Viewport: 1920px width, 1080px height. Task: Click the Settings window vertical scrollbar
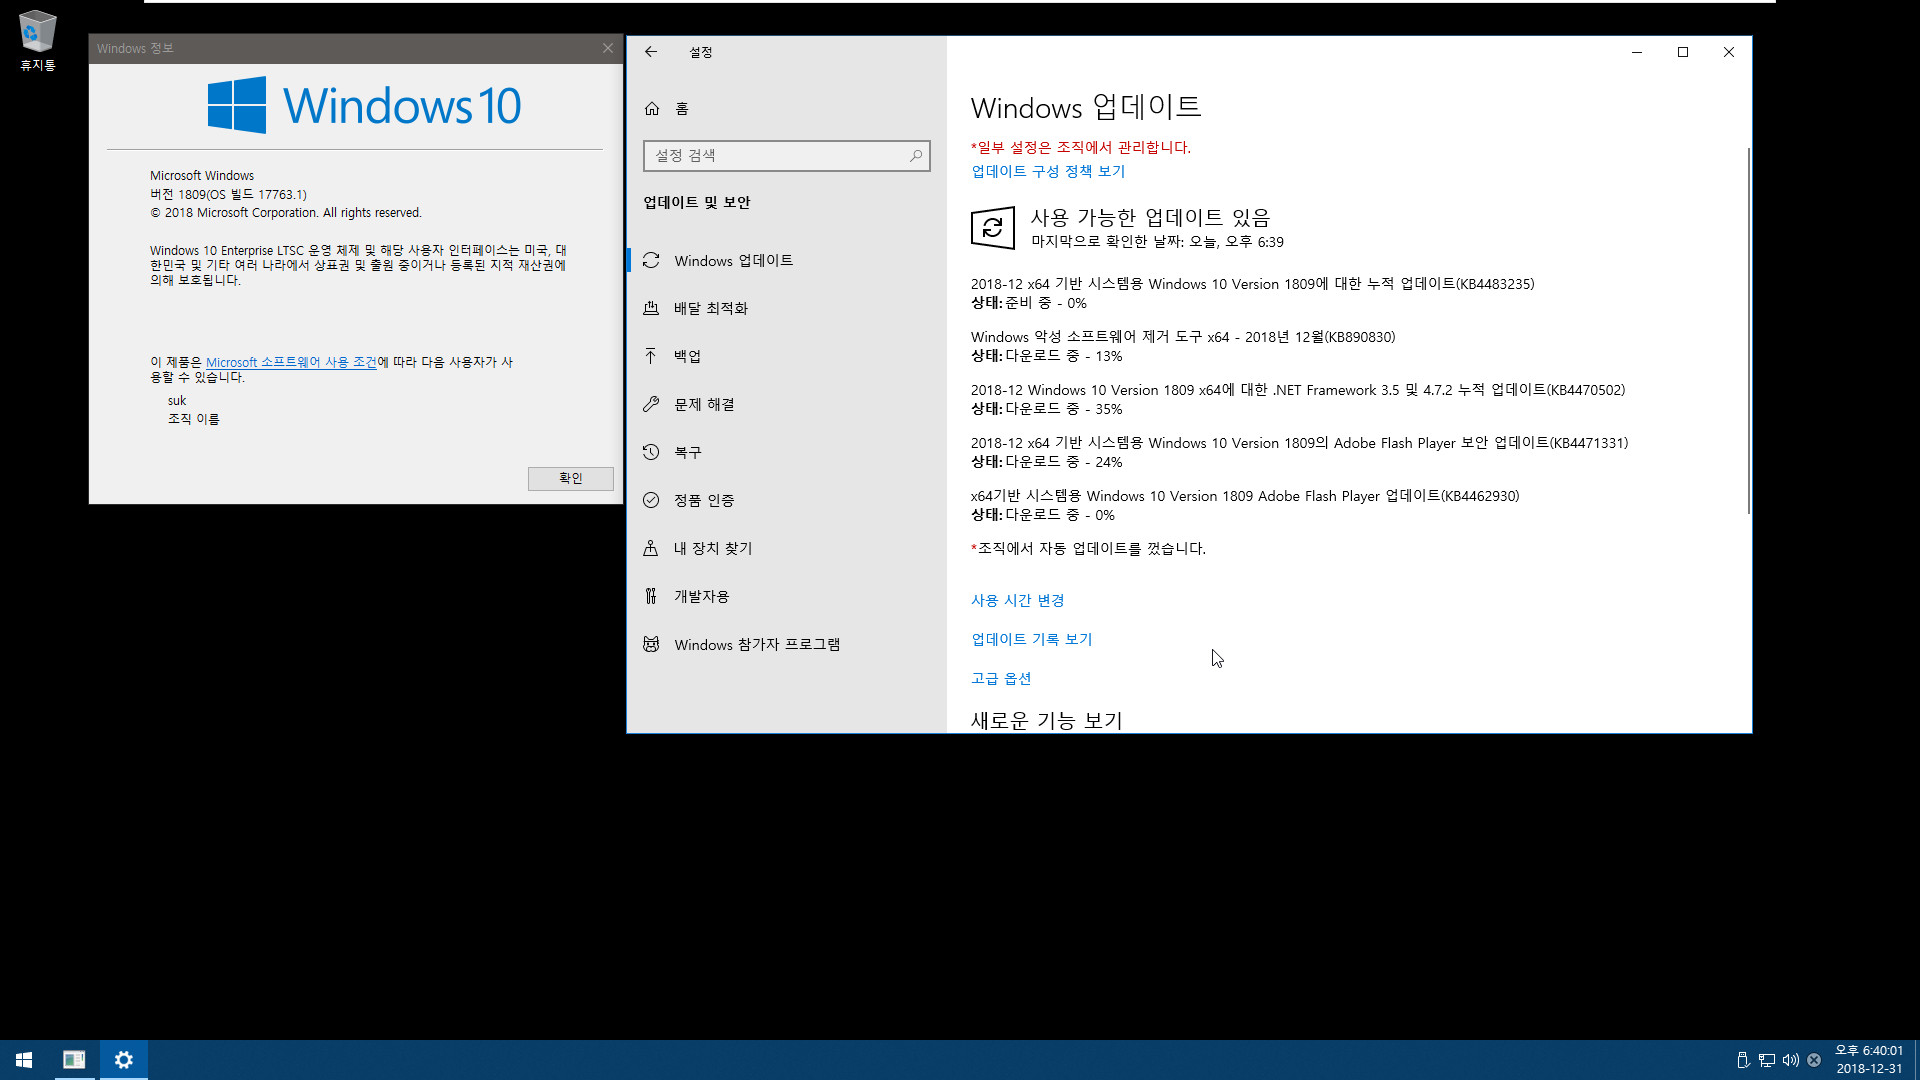click(x=1748, y=330)
